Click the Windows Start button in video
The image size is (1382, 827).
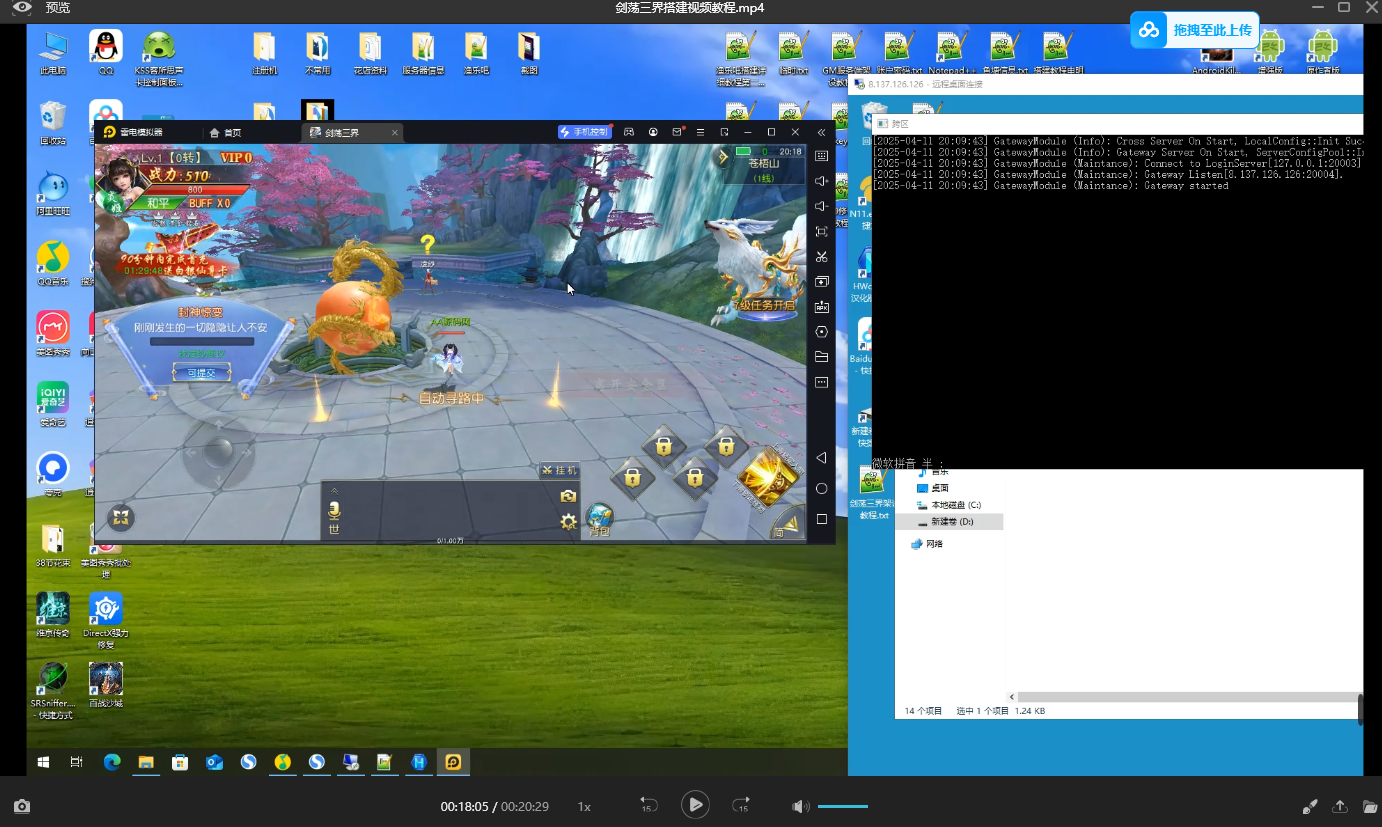pyautogui.click(x=43, y=762)
